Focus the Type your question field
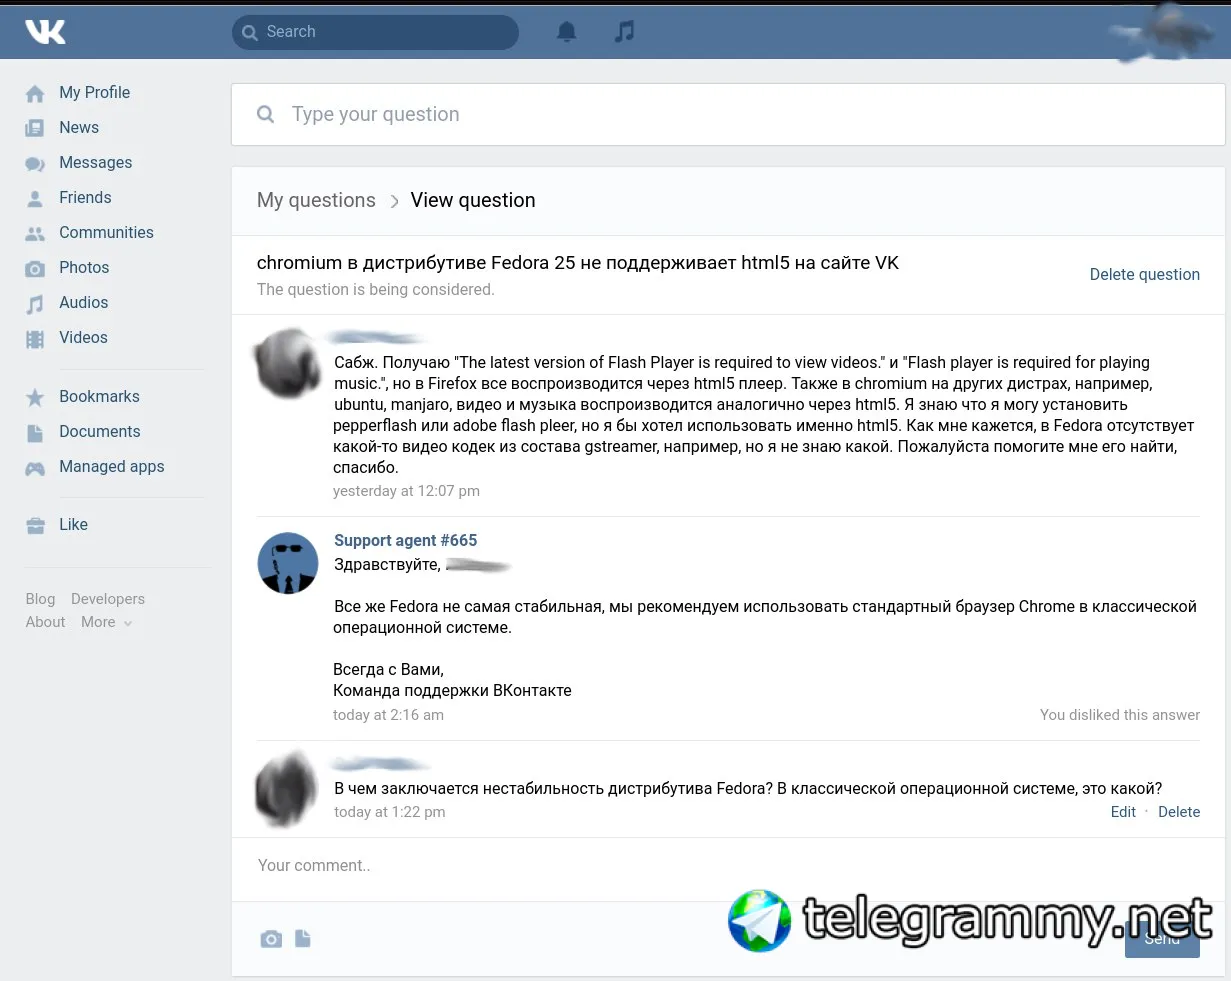This screenshot has height=981, width=1231. (728, 114)
